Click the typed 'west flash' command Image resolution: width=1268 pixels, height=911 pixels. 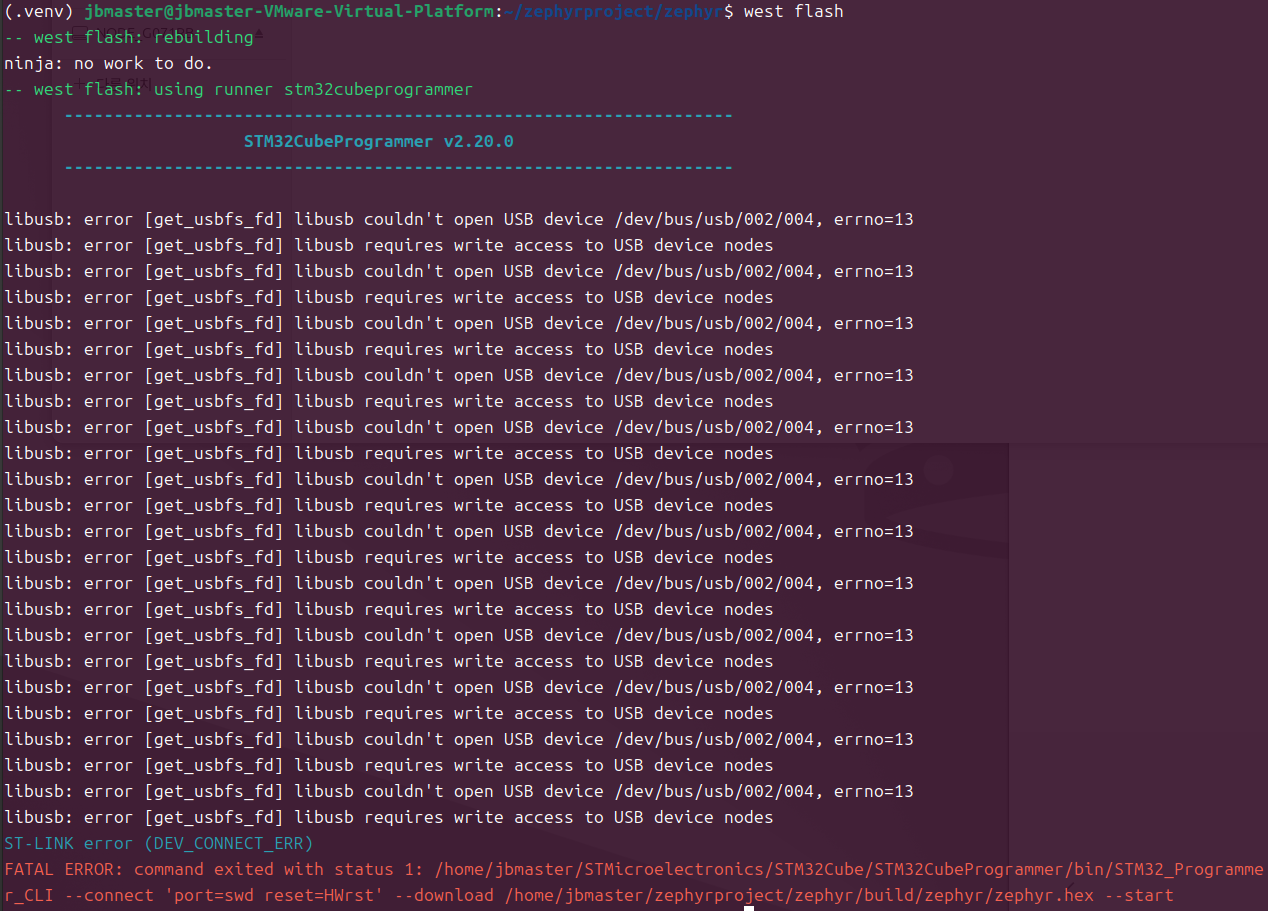point(794,12)
